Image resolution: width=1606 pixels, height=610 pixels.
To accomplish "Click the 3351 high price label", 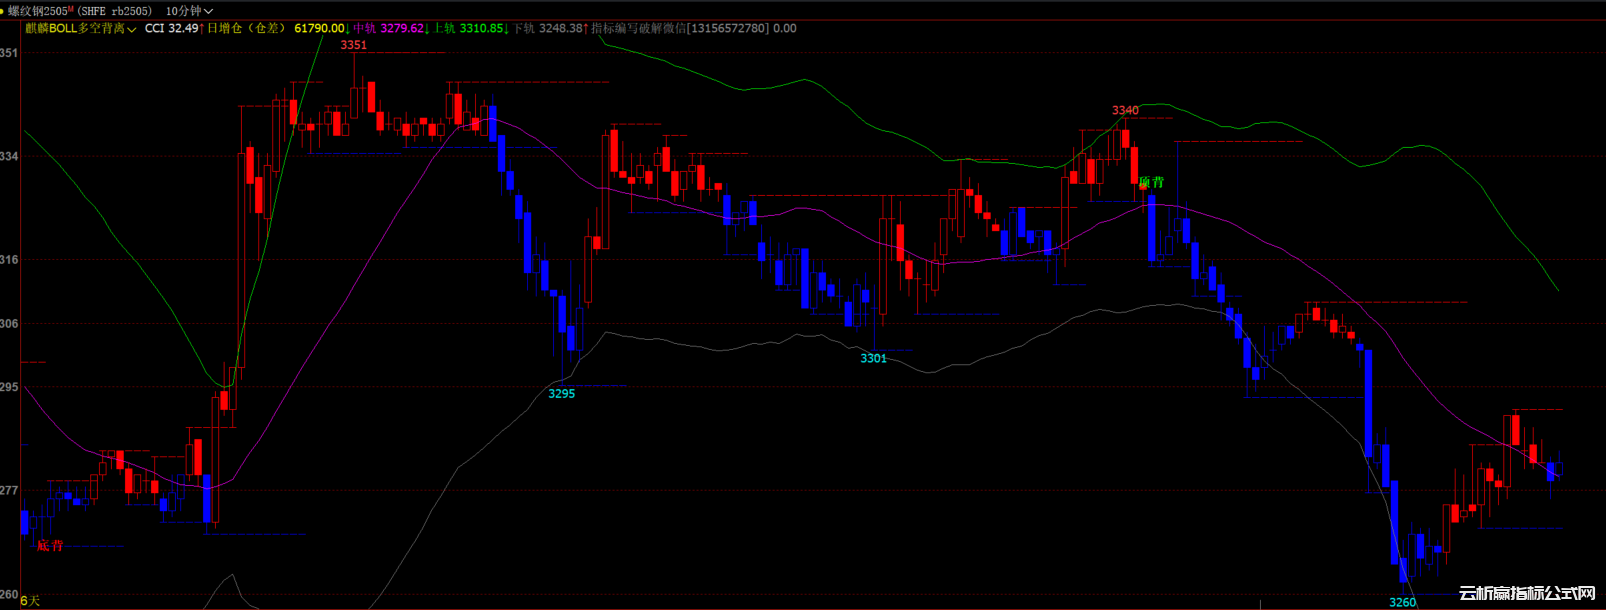I will 354,45.
